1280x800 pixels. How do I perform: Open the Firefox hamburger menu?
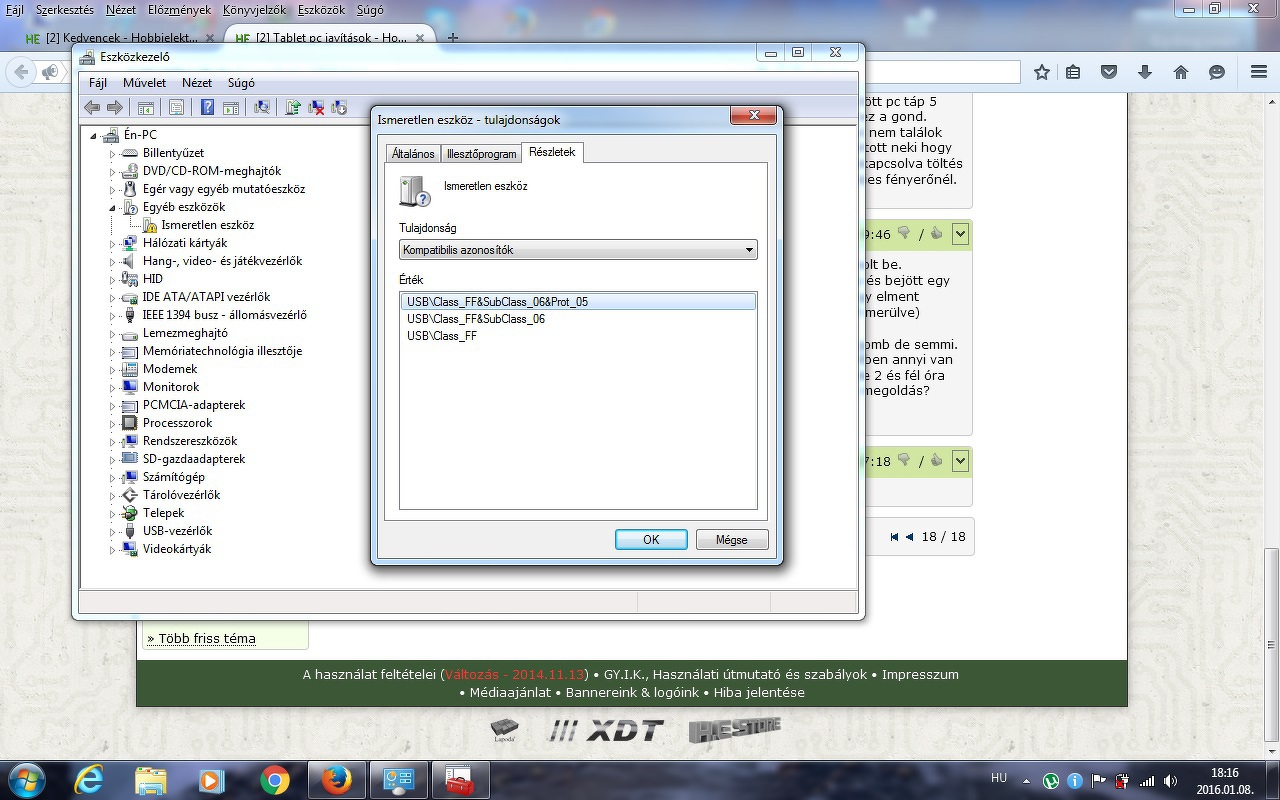click(1259, 72)
